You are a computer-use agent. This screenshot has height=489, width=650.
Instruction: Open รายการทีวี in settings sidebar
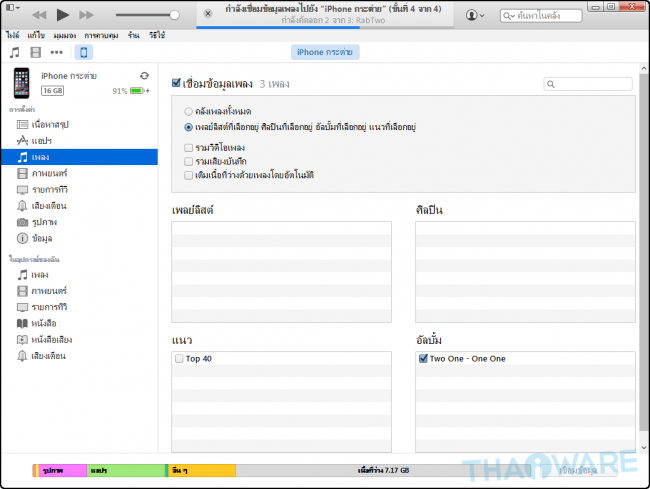pos(42,190)
